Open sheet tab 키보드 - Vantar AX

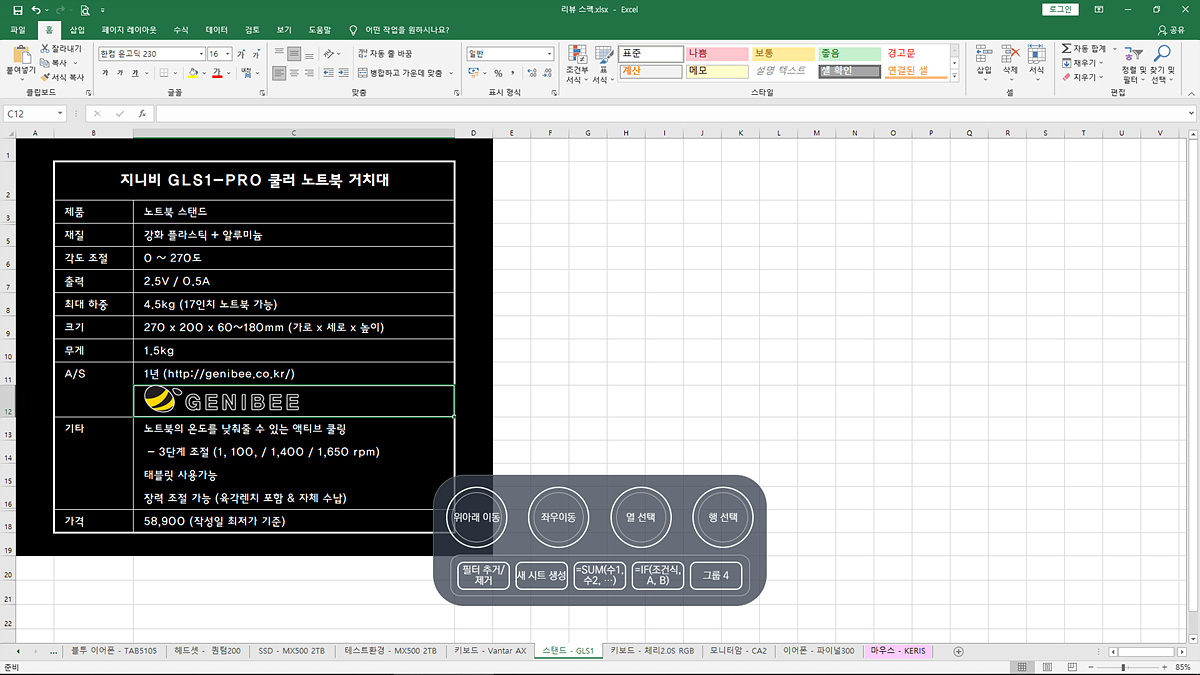(x=490, y=651)
